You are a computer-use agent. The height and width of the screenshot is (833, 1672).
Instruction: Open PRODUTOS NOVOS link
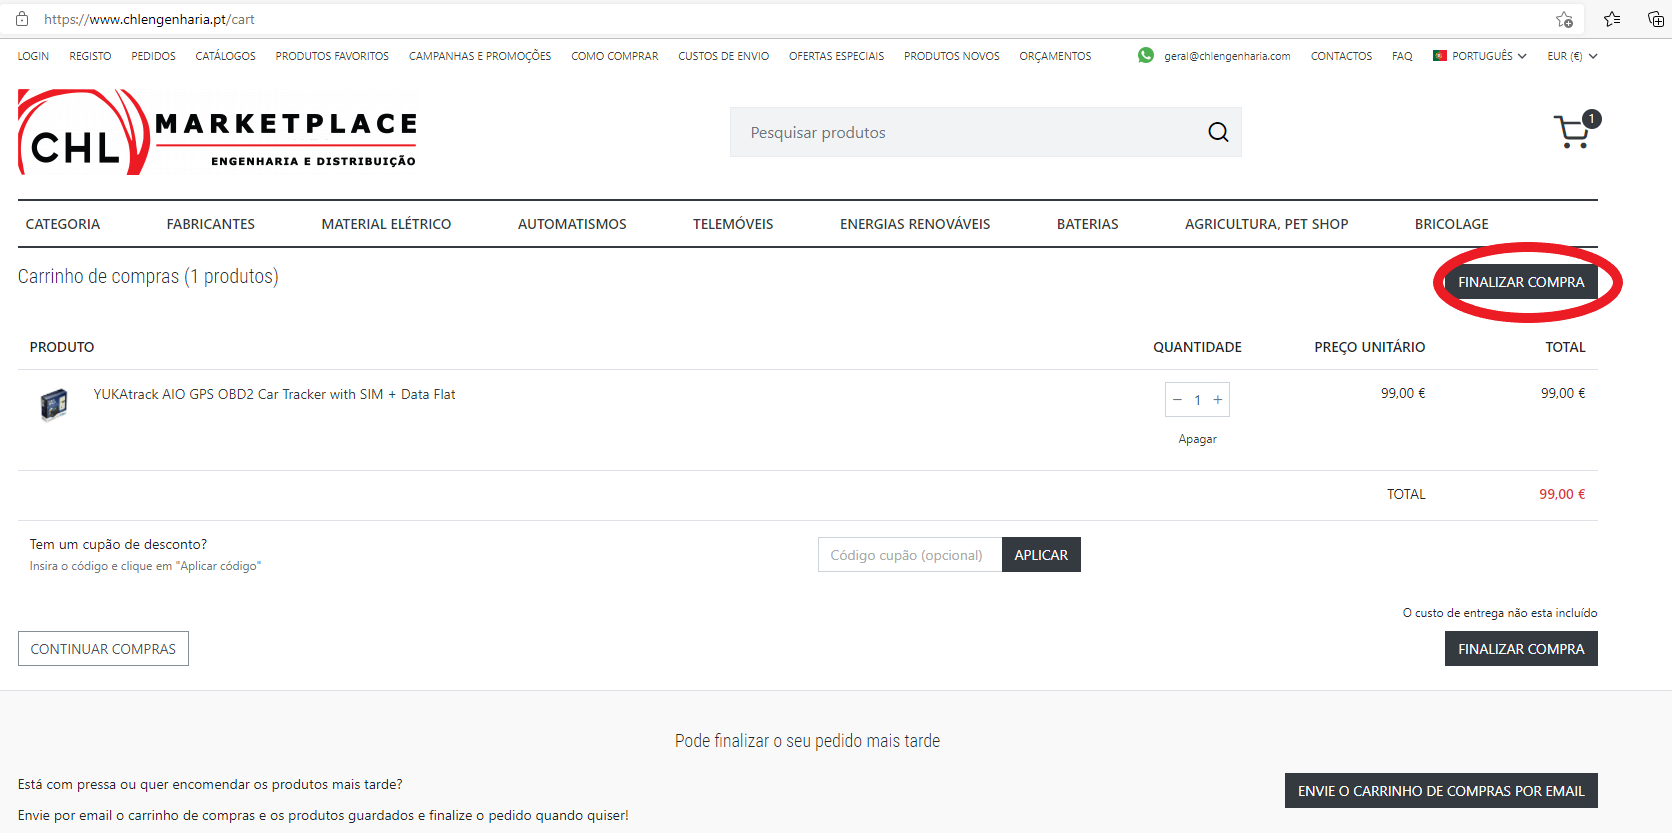[x=952, y=56]
